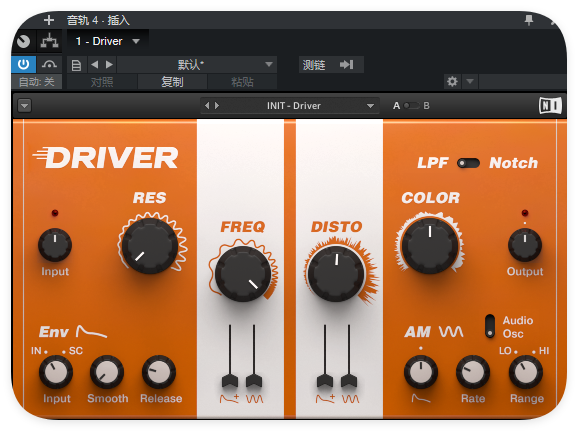Click the Env Release knob
578x431 pixels.
coord(159,372)
